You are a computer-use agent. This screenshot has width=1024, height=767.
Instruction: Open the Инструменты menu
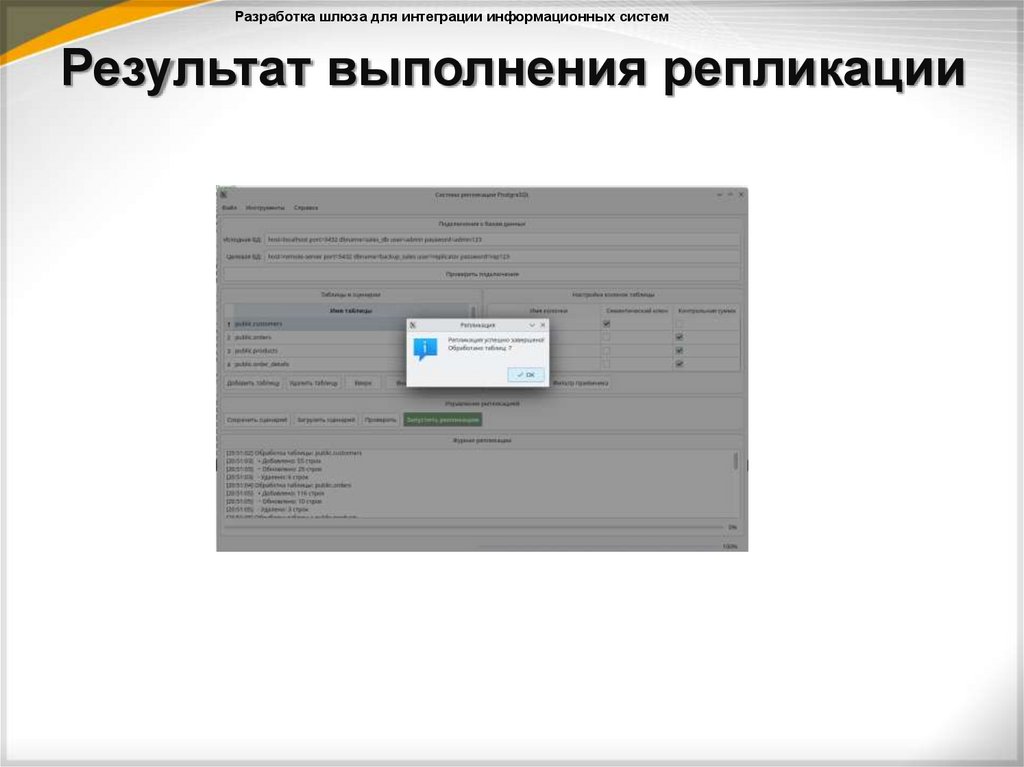coord(265,208)
